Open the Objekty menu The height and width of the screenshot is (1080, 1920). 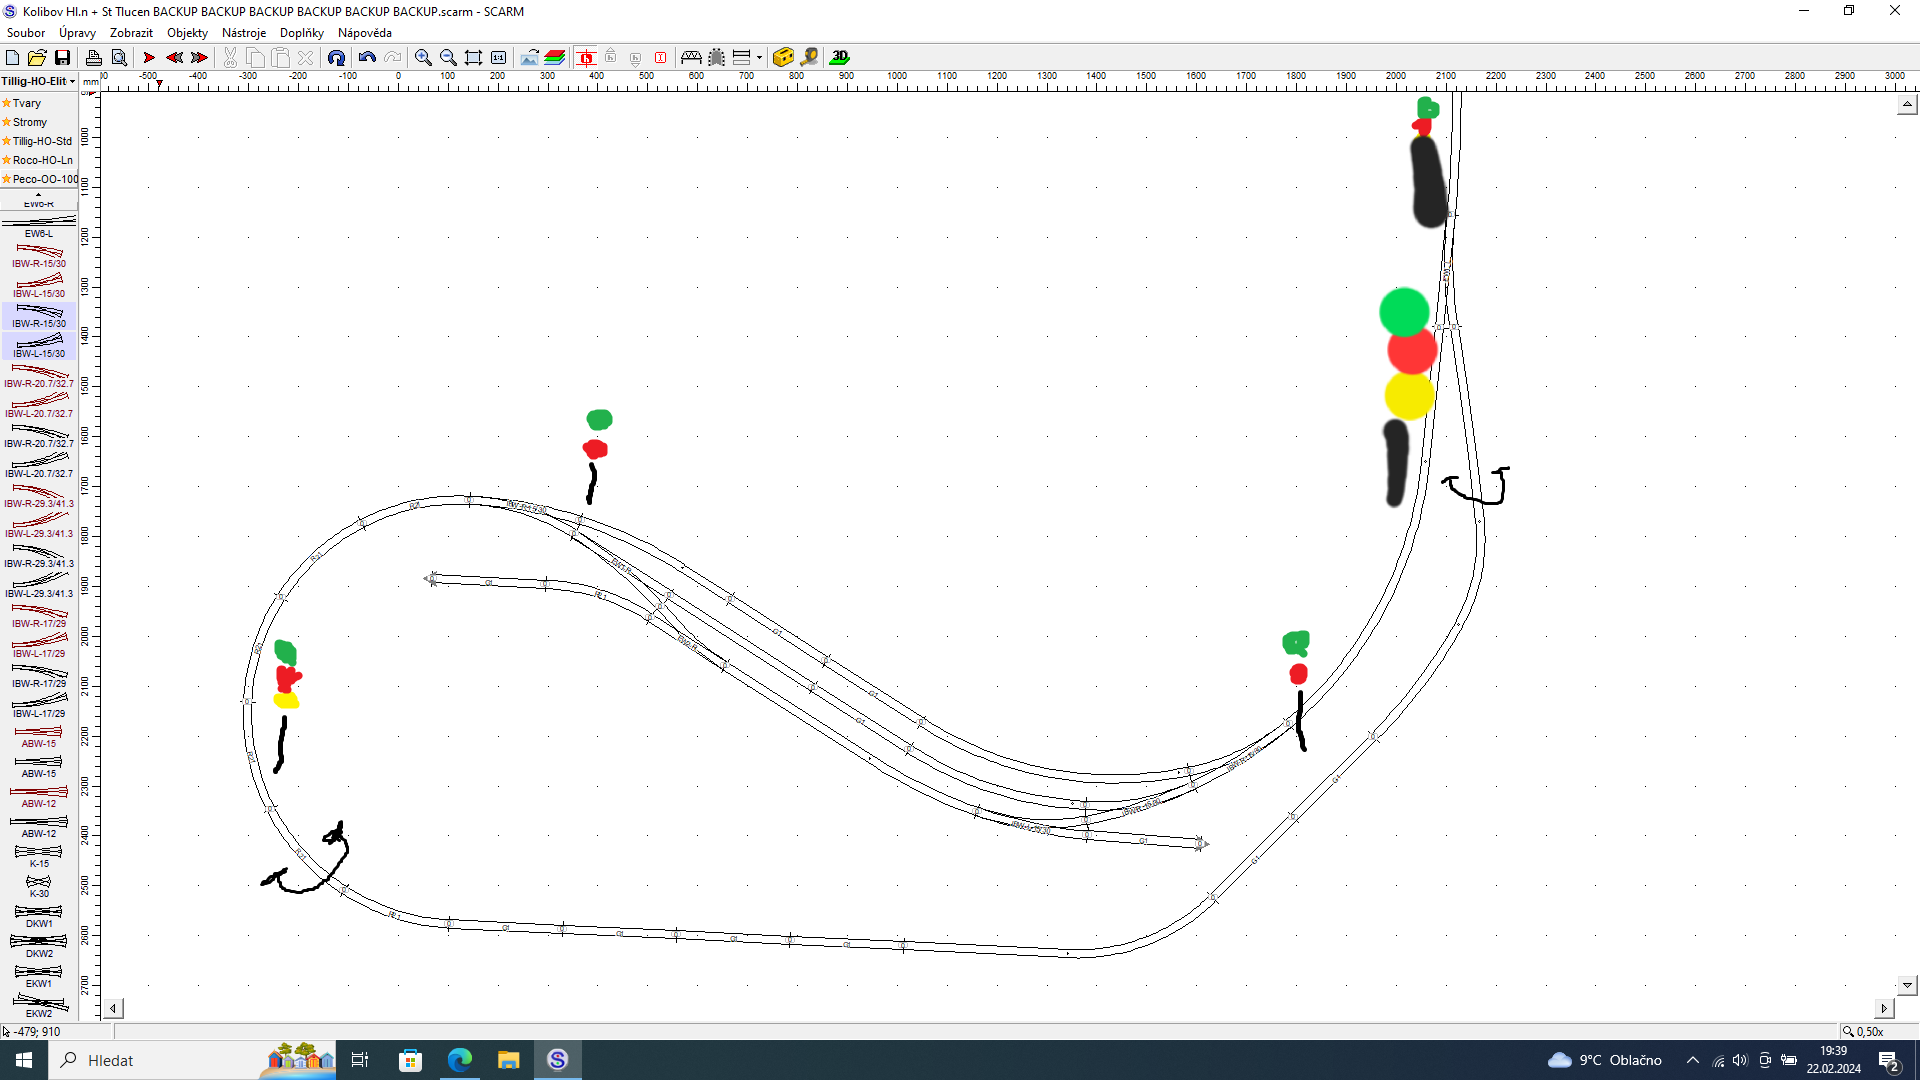tap(187, 33)
